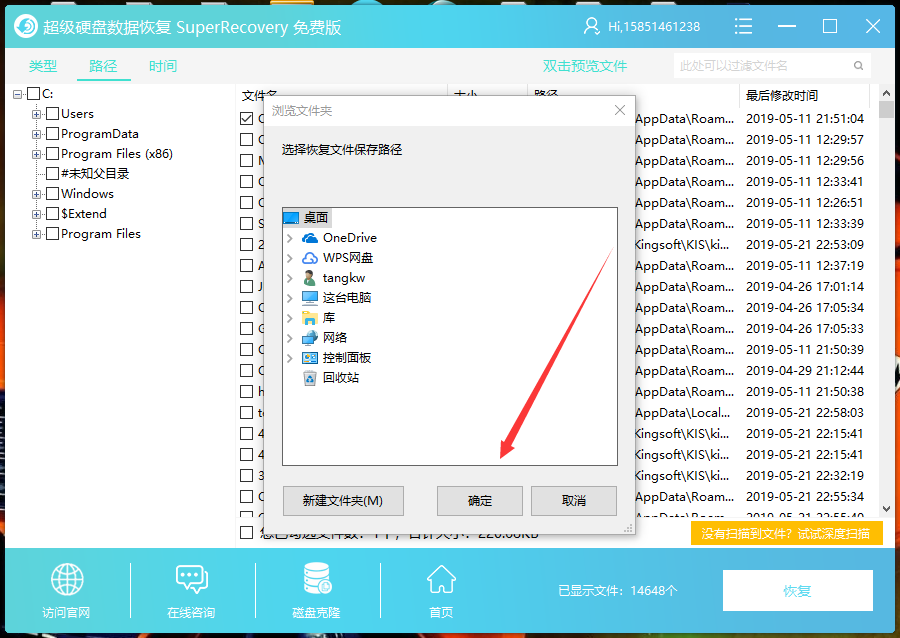Check the Program Files folder checkbox
The image size is (900, 638).
52,234
